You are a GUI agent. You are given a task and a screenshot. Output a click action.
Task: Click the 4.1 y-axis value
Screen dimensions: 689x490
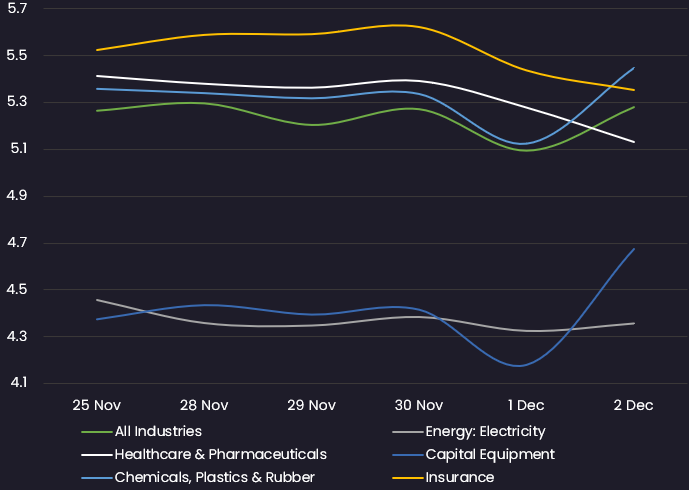[x=18, y=383]
